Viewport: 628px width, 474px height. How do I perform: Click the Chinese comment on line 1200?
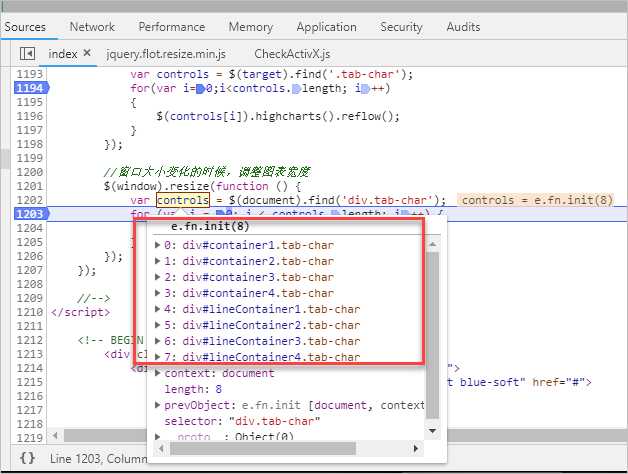coord(207,172)
